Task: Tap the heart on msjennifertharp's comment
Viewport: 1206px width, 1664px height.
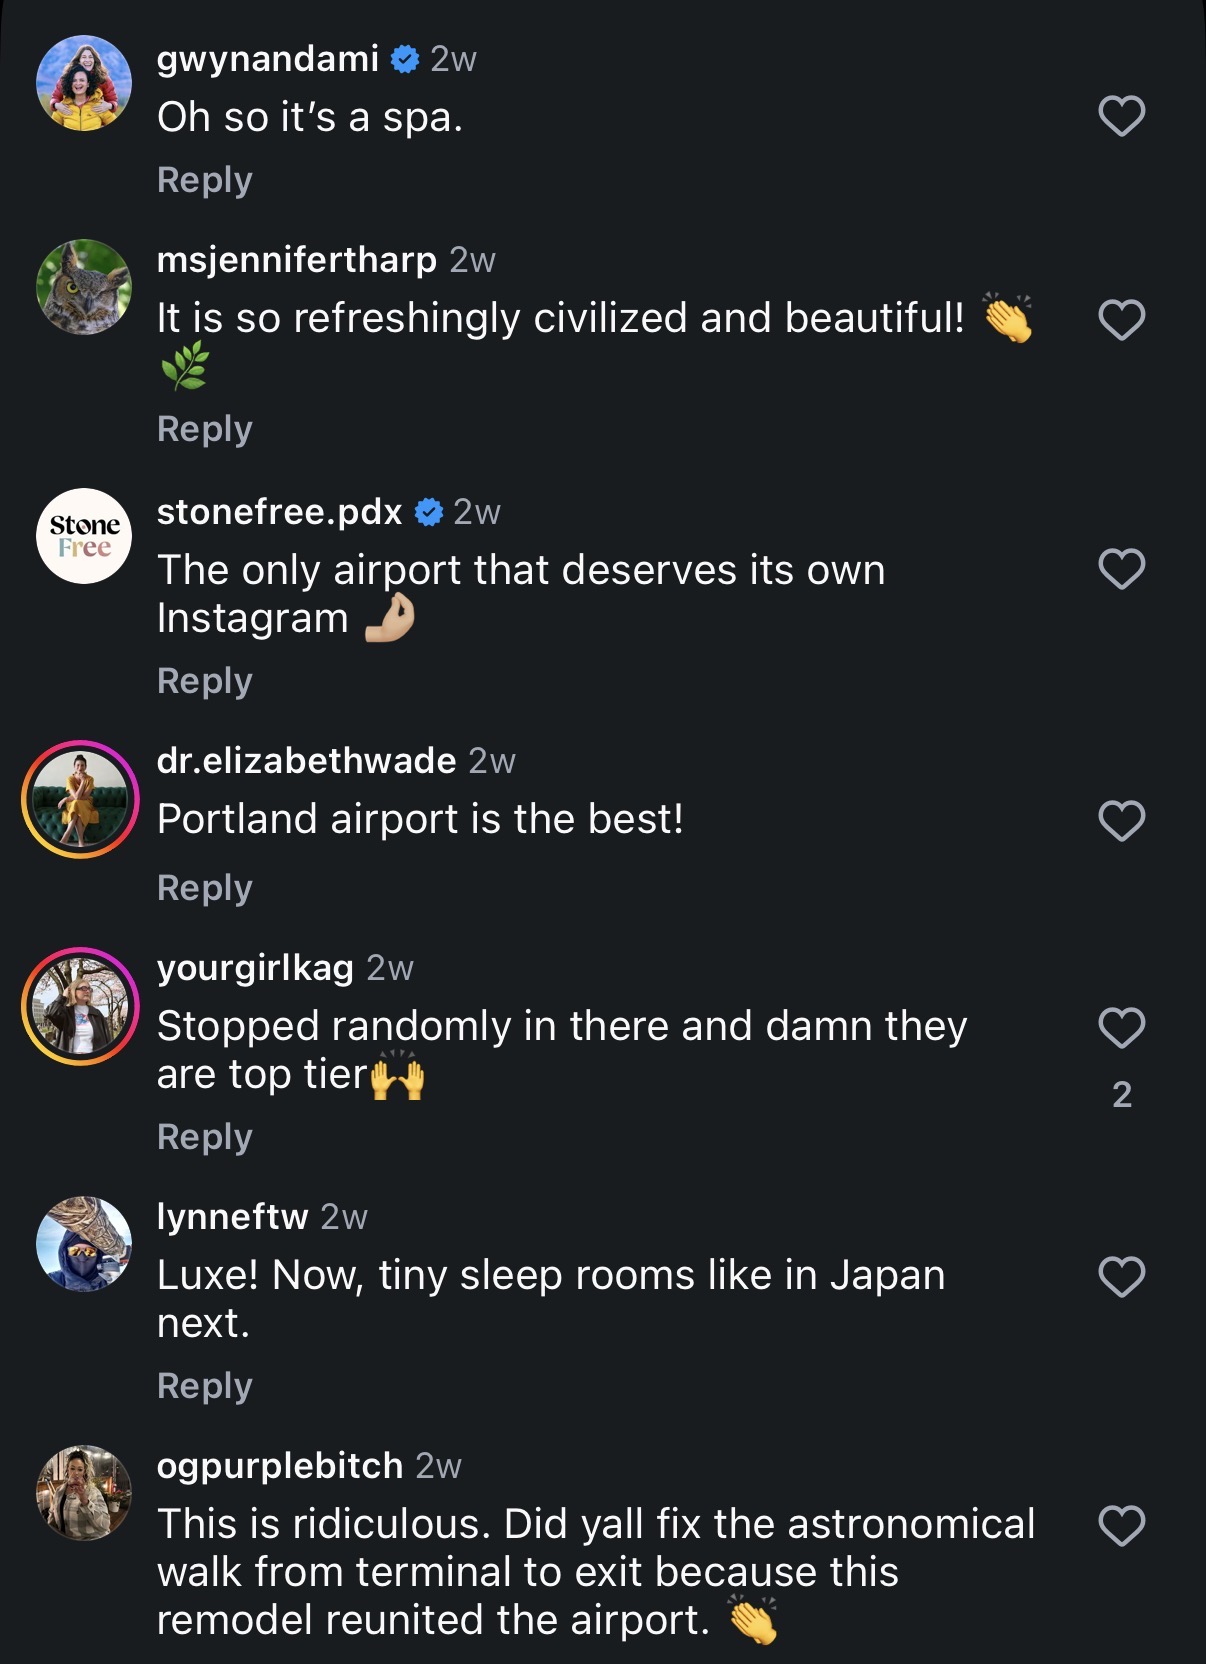Action: point(1121,321)
